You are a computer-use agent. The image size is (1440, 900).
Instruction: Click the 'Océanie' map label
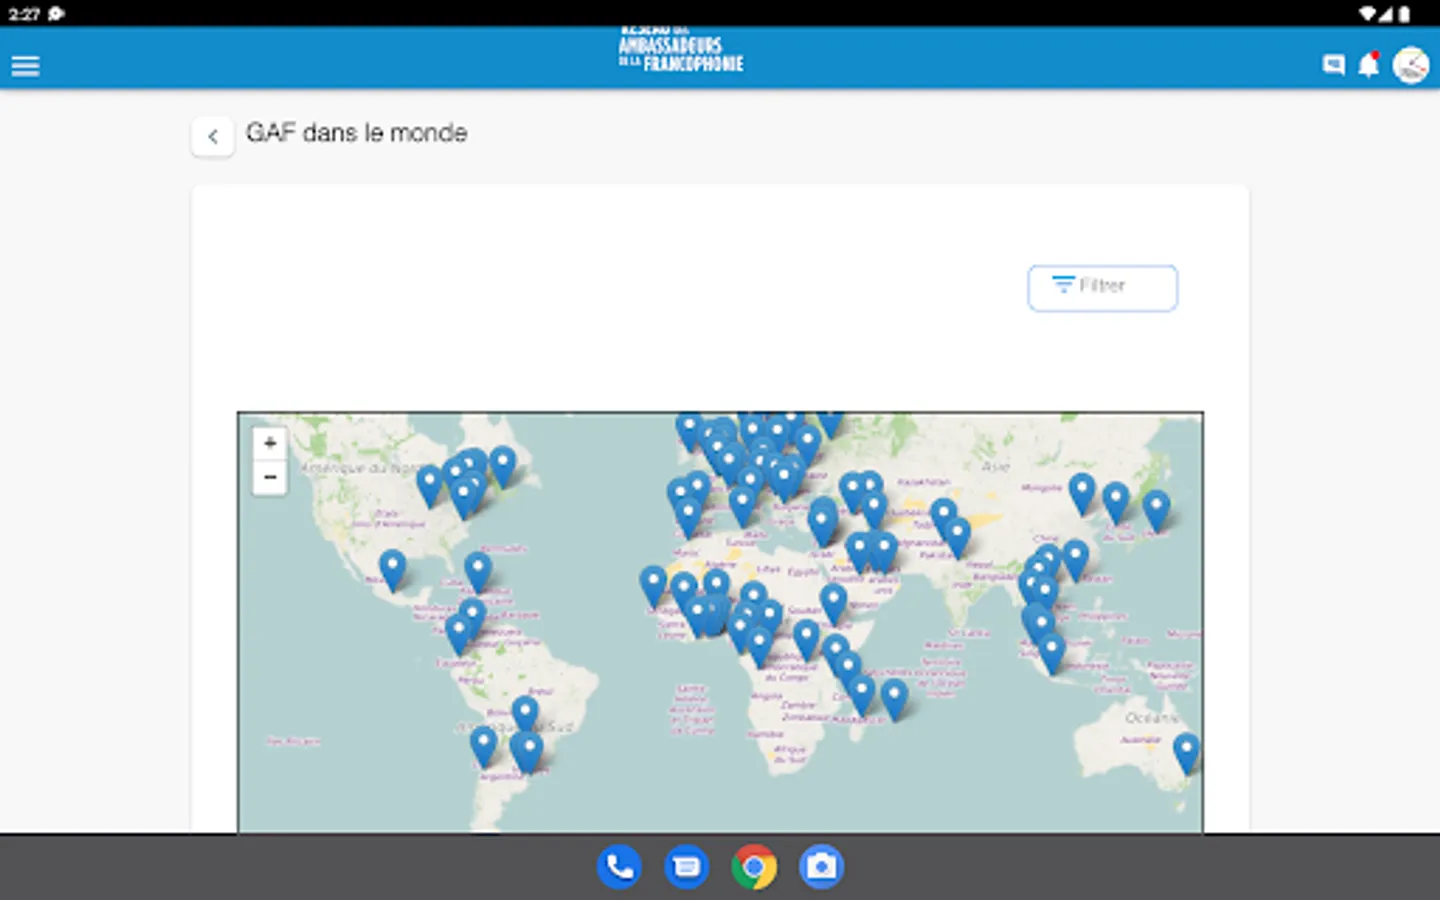1152,718
